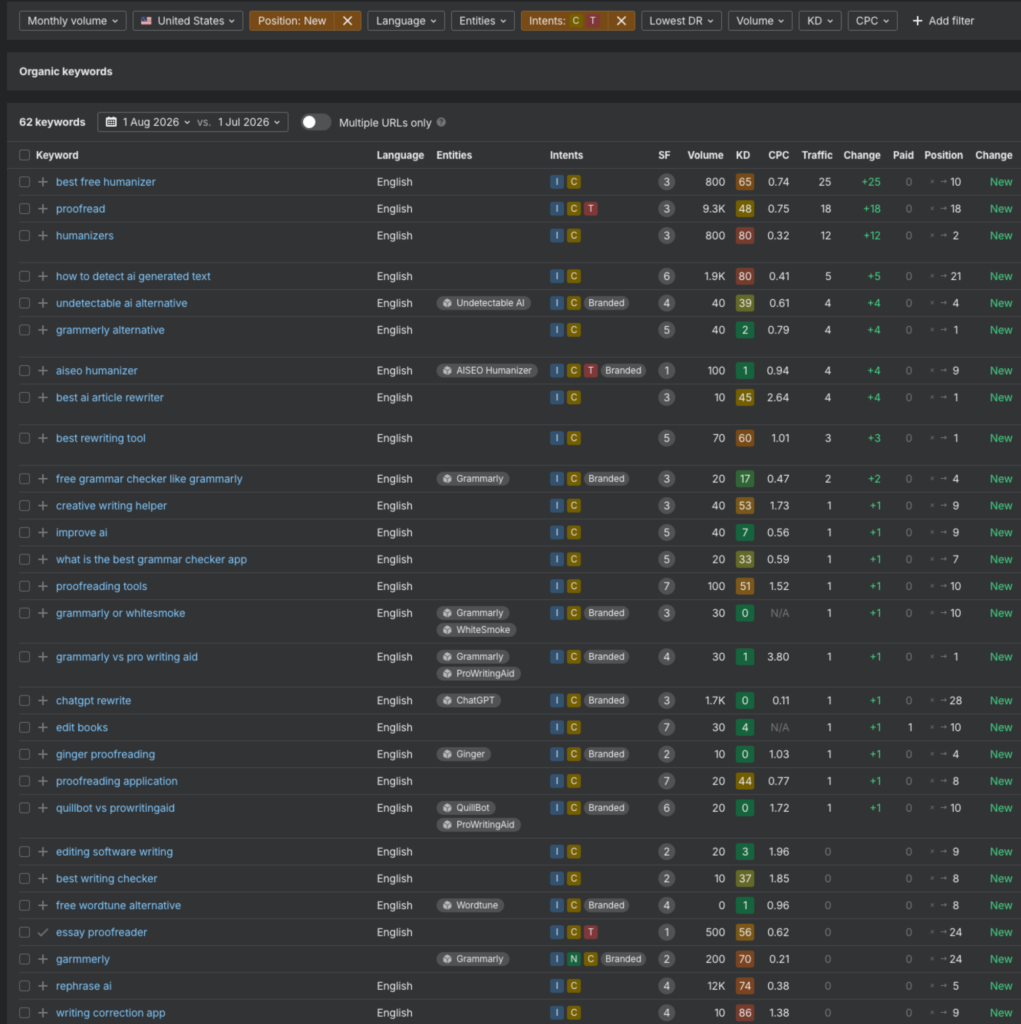Open the free wordtune alternative link

coord(118,905)
